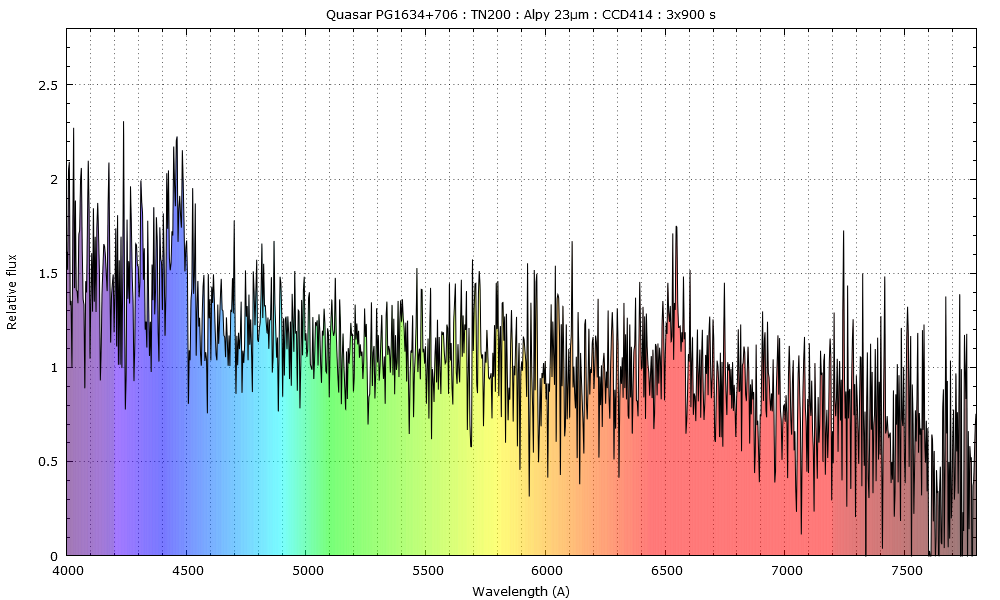Click the green spectrum band near 5100 Å

(x=331, y=480)
